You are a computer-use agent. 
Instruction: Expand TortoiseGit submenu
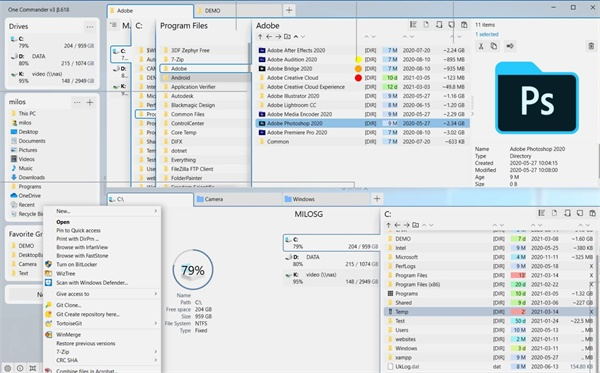click(156, 323)
